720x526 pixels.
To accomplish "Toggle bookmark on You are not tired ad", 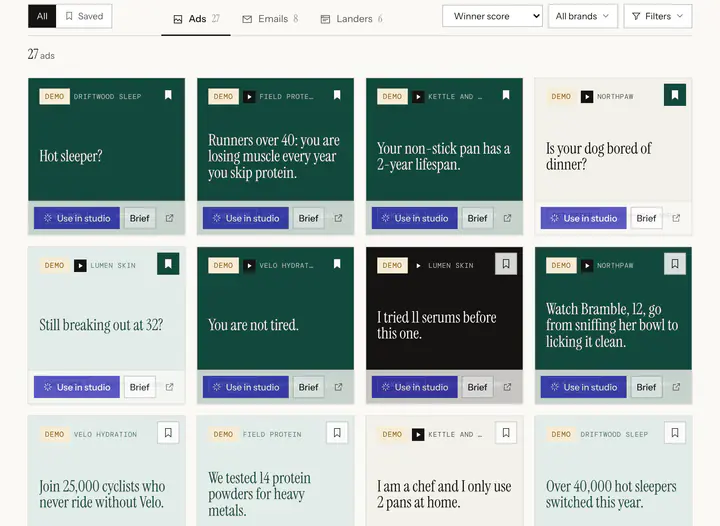I will pos(337,264).
